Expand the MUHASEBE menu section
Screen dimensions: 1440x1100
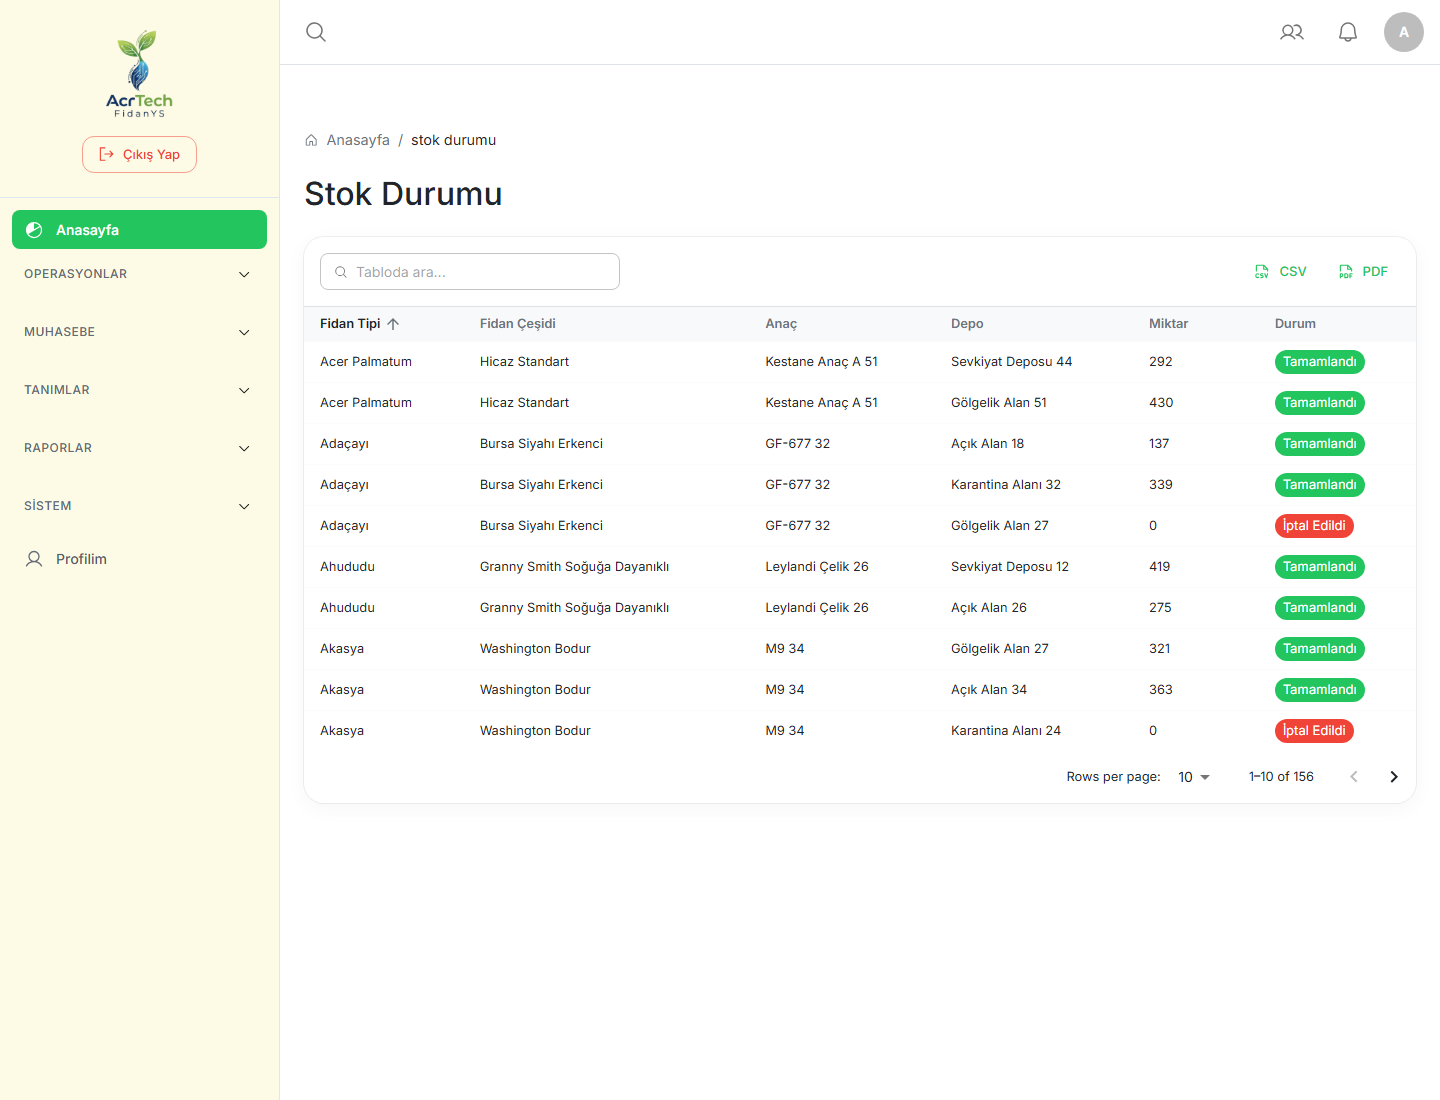[139, 332]
